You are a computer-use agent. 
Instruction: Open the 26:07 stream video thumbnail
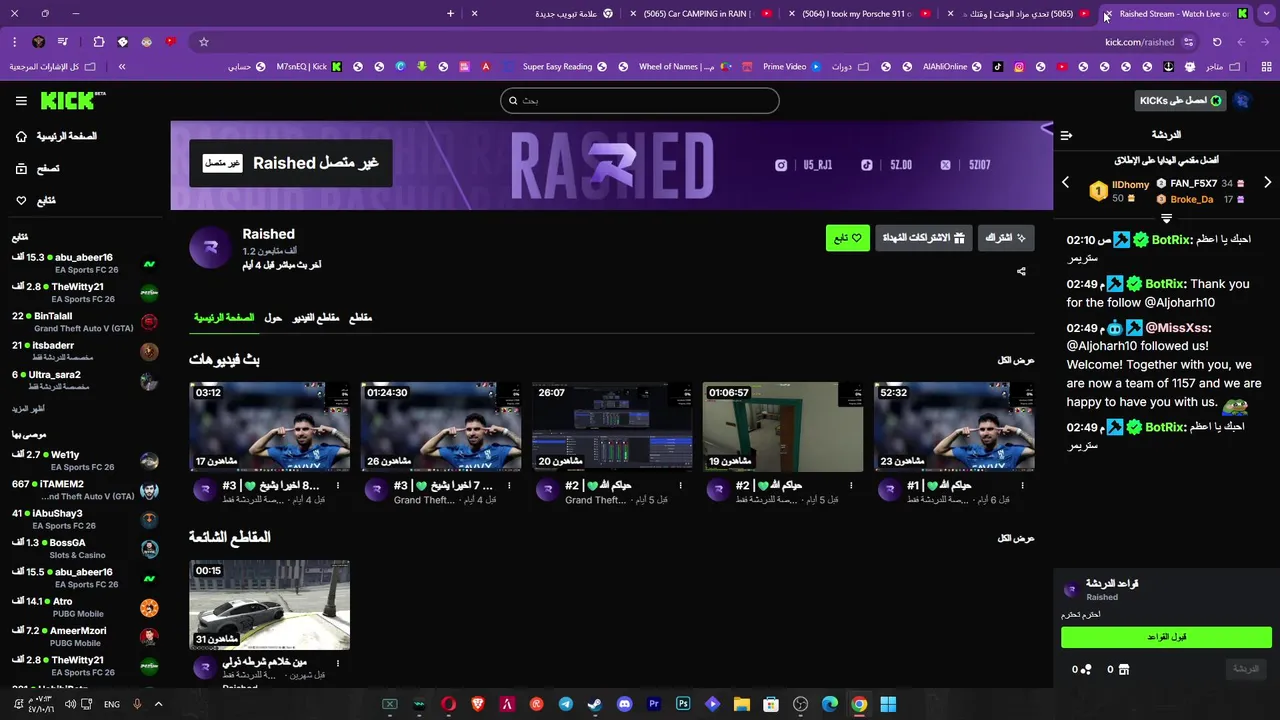612,426
